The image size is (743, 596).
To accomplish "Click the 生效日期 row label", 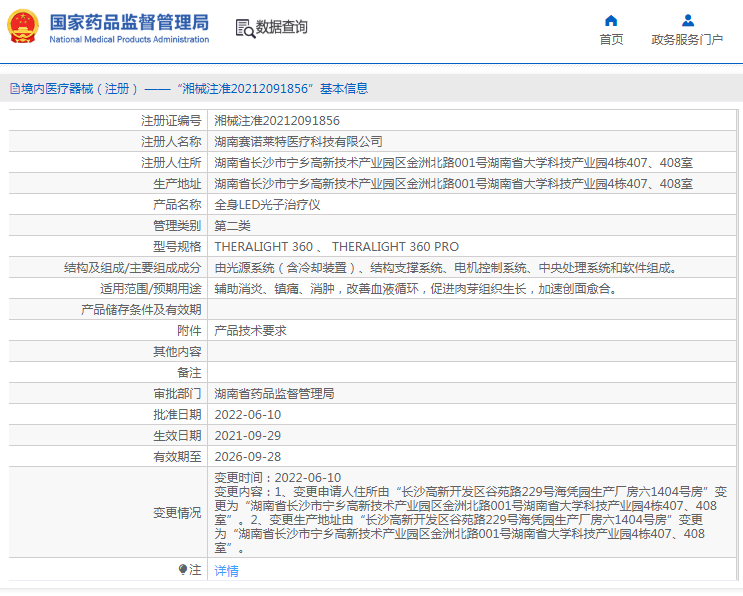I will coord(177,435).
